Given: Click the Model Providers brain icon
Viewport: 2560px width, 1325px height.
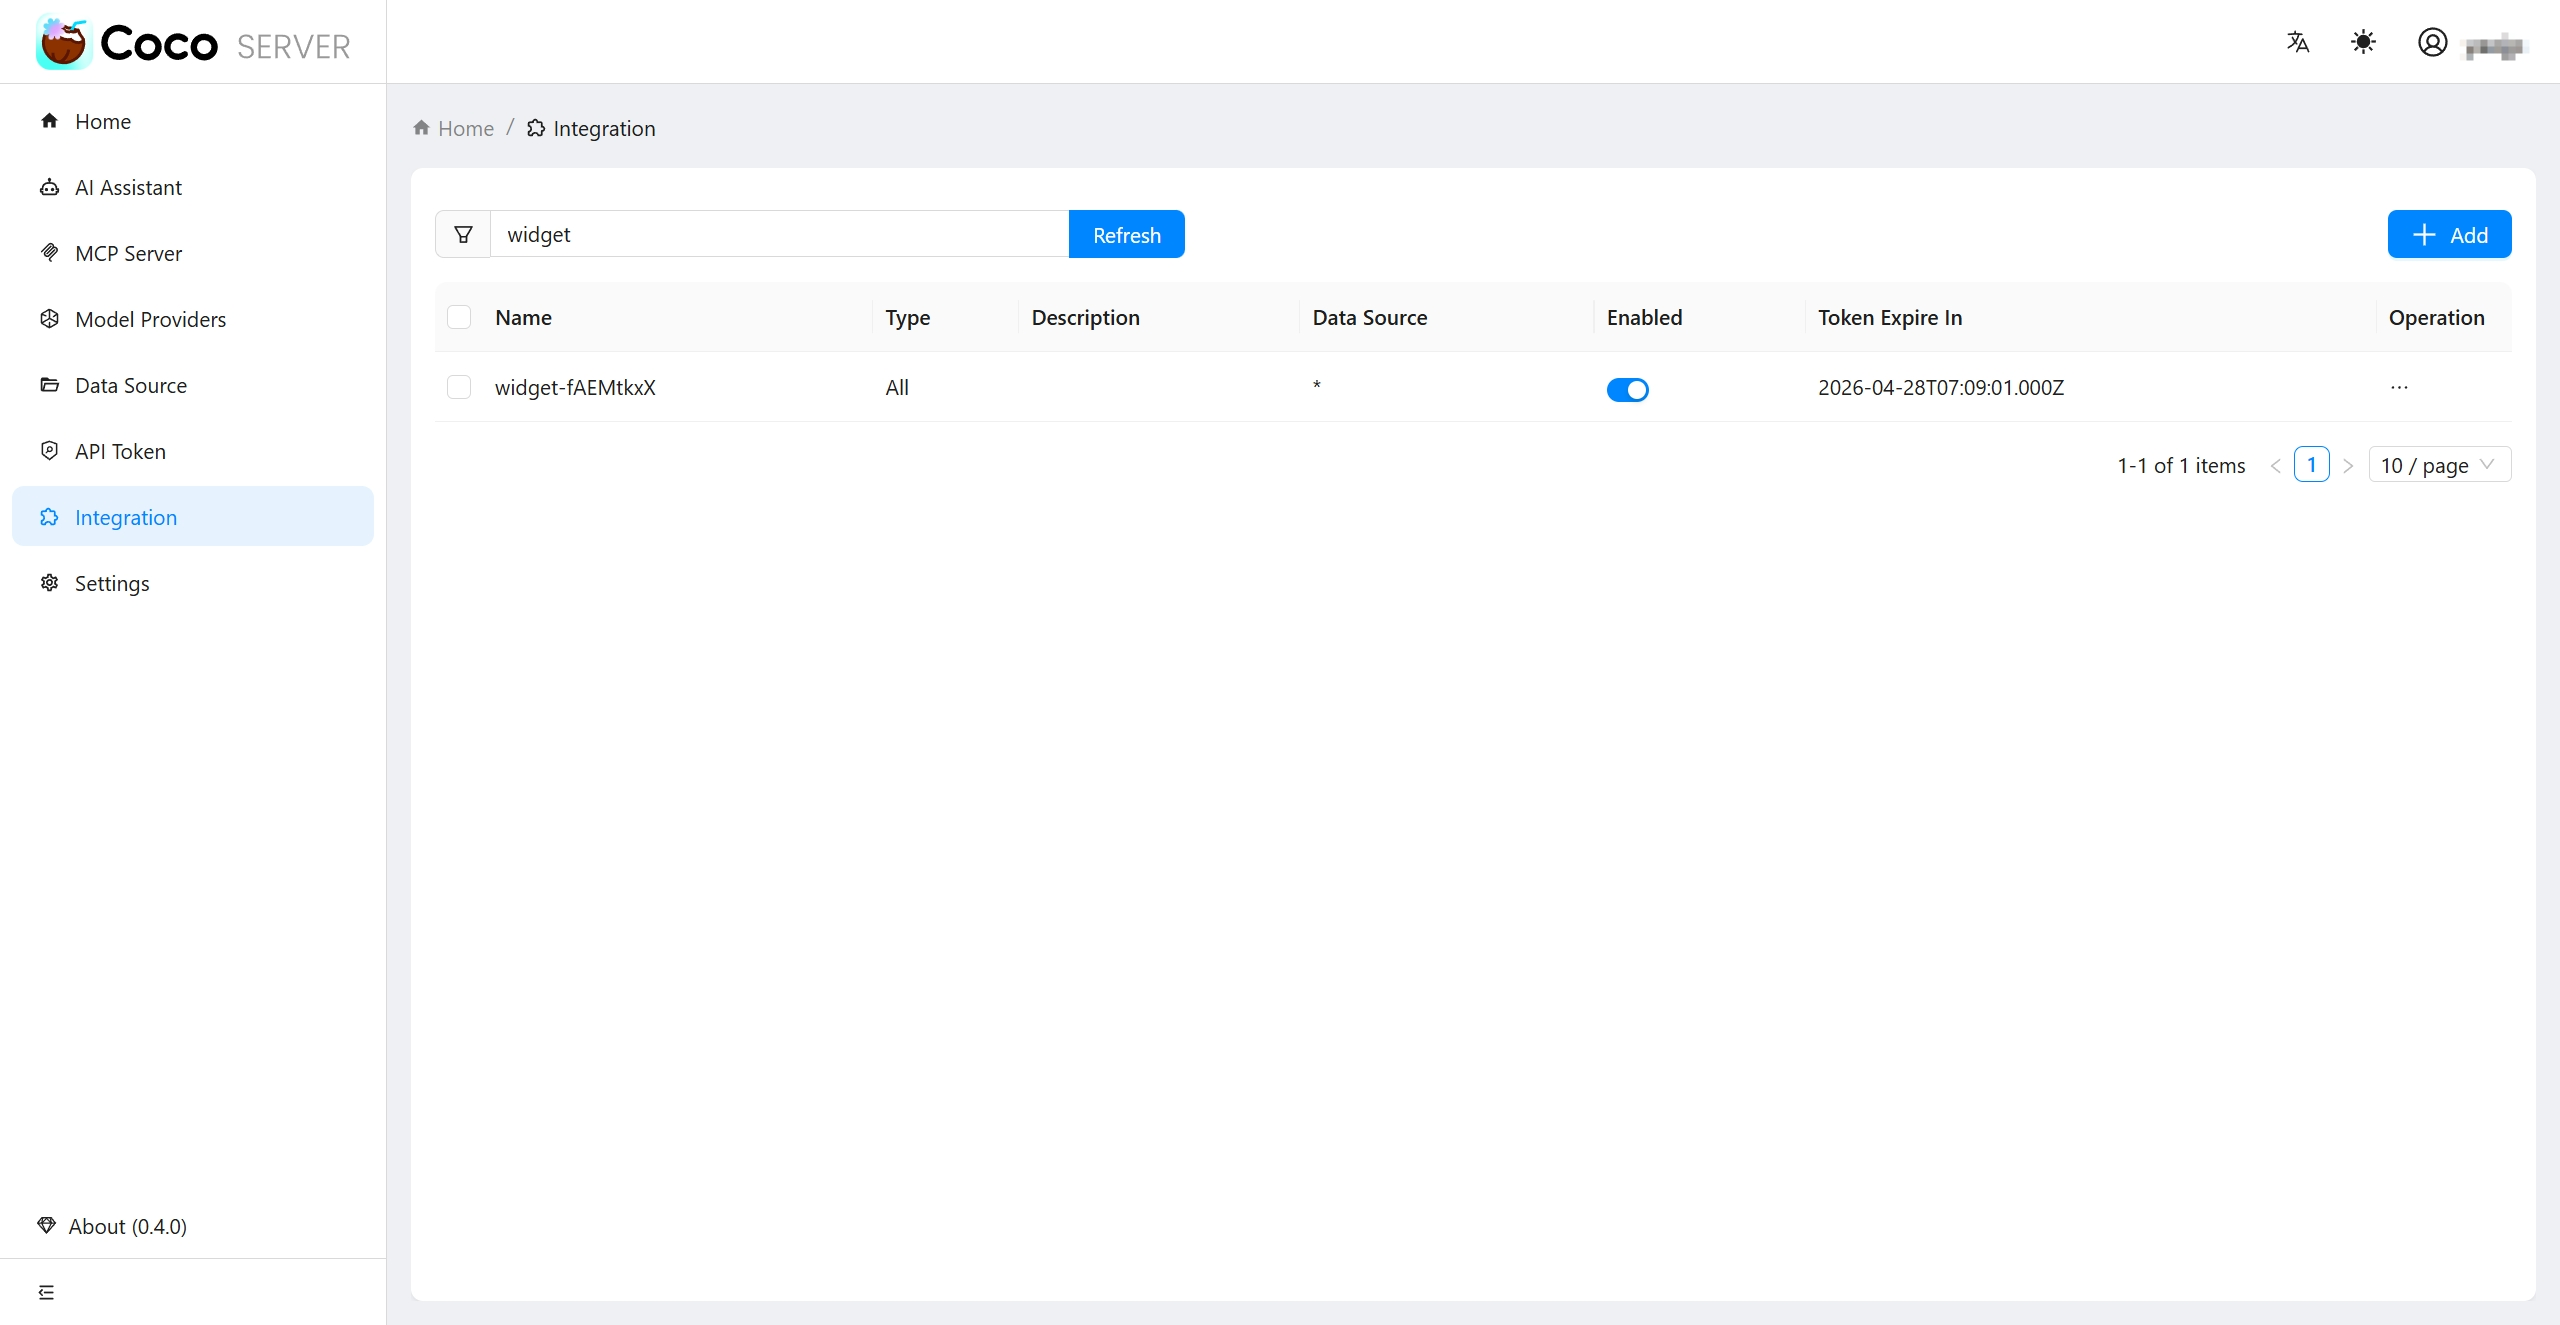Looking at the screenshot, I should (49, 319).
